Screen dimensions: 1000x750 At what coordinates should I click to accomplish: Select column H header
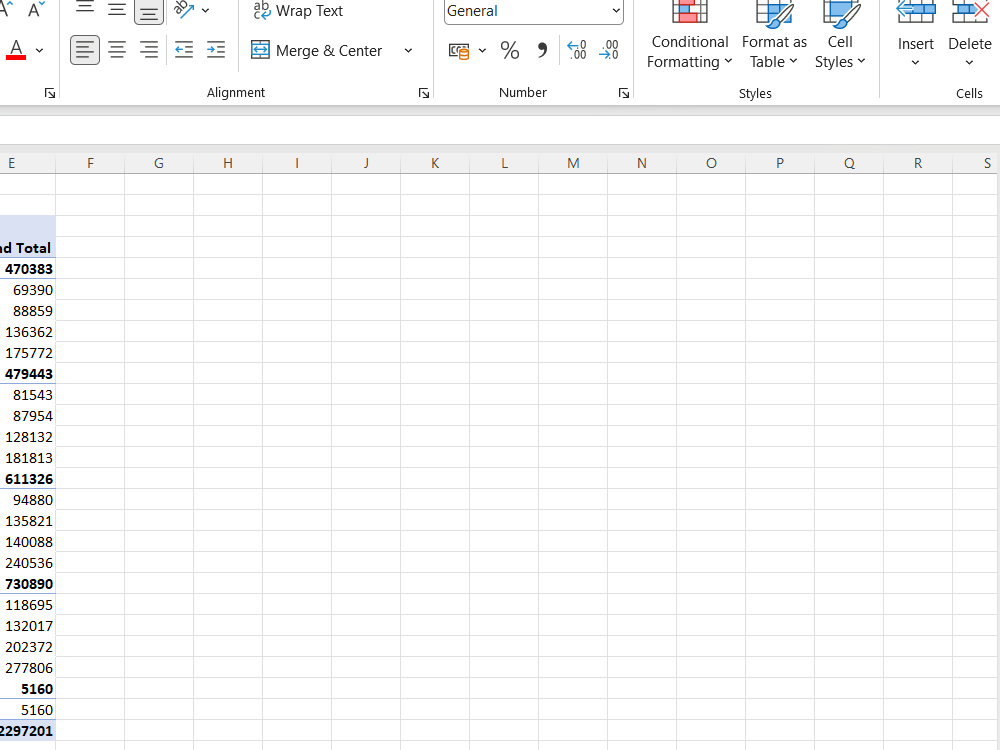coord(228,163)
